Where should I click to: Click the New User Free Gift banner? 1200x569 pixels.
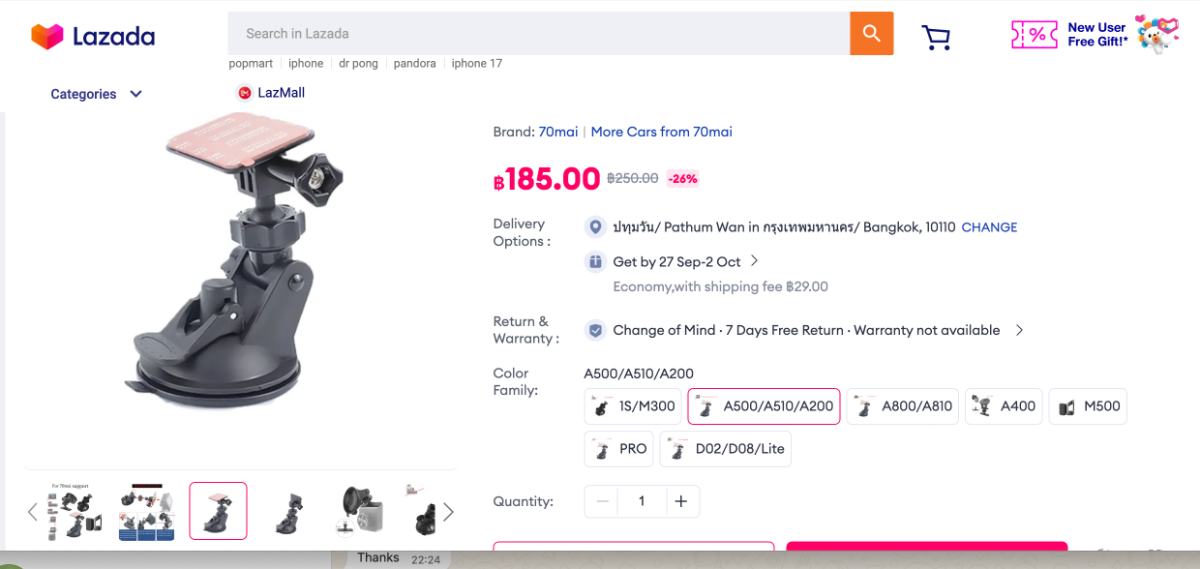coord(1094,34)
